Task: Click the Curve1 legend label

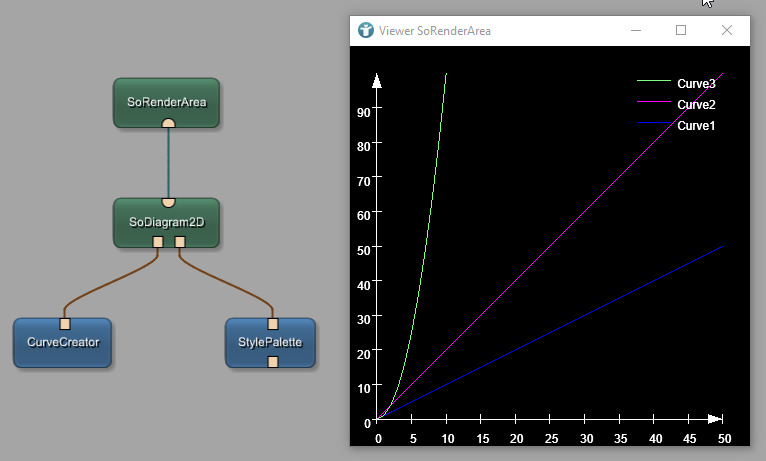Action: point(696,126)
